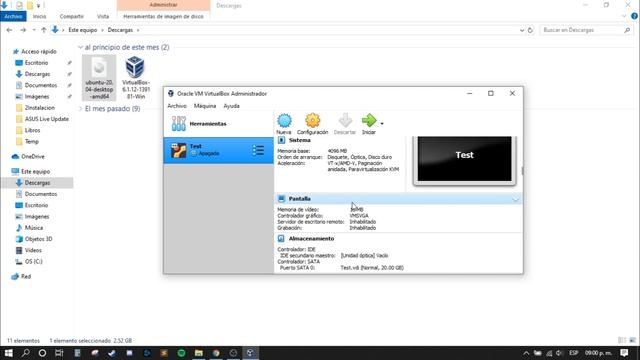Viewport: 640px width, 360px height.
Task: Click the Nueva toolbar icon in VirtualBox
Action: 284,124
